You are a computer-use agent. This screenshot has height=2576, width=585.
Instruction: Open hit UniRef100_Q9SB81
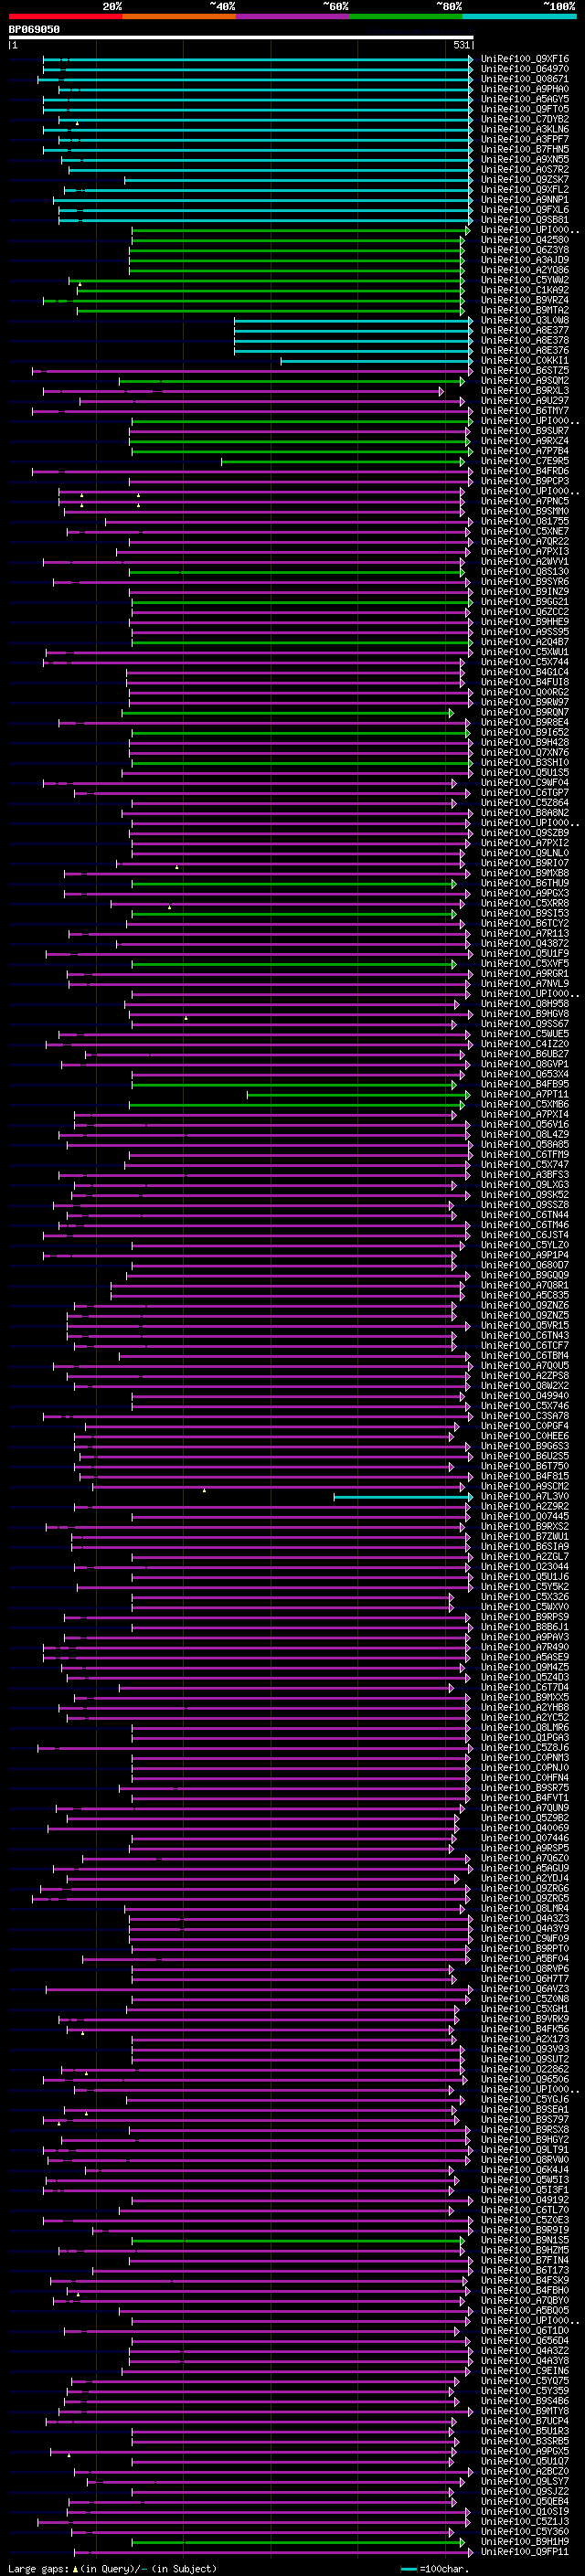[x=525, y=220]
